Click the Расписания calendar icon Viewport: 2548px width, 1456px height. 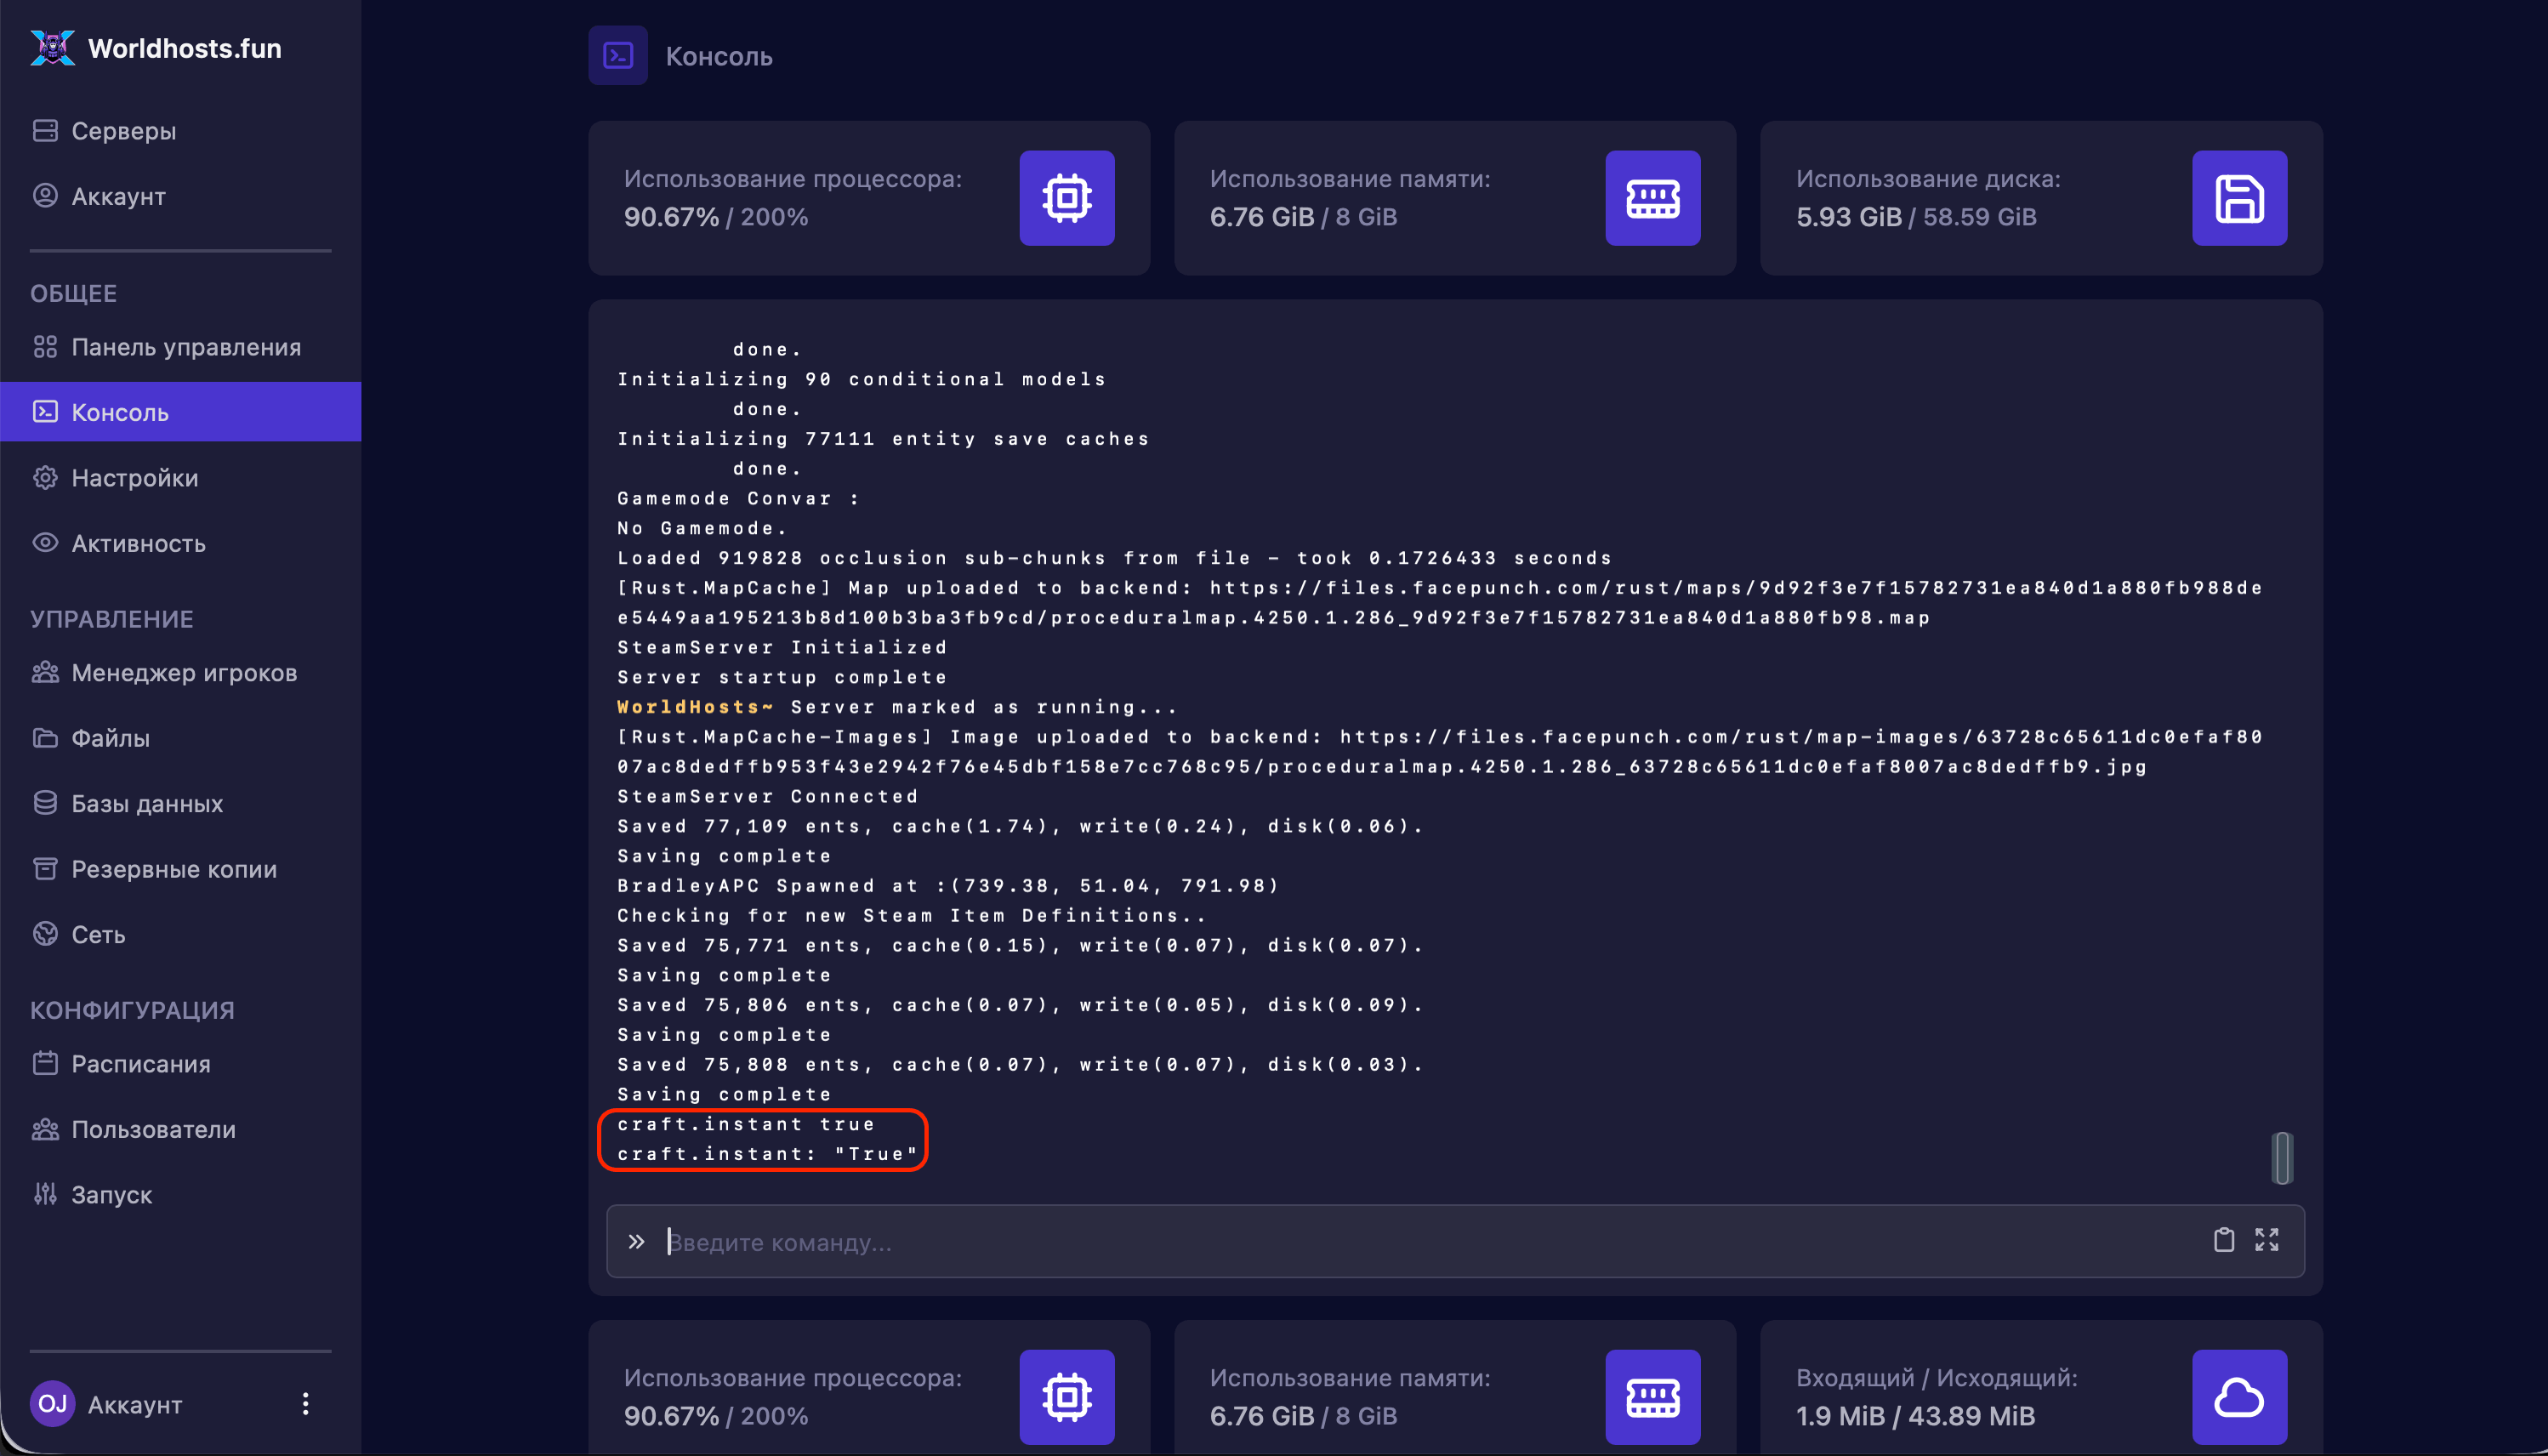pos(45,1063)
